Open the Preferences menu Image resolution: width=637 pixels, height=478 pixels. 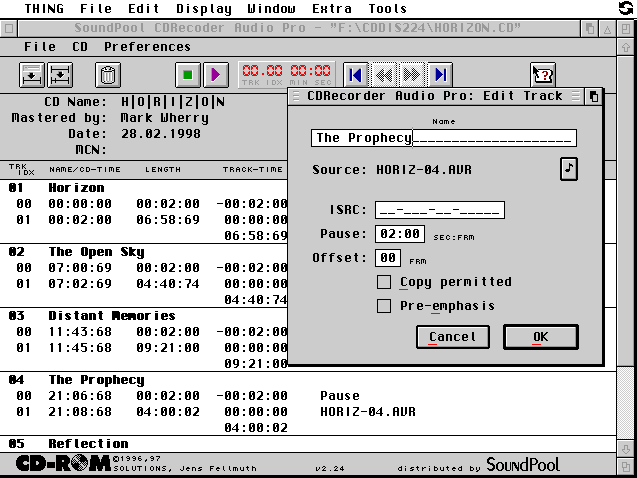click(x=147, y=47)
